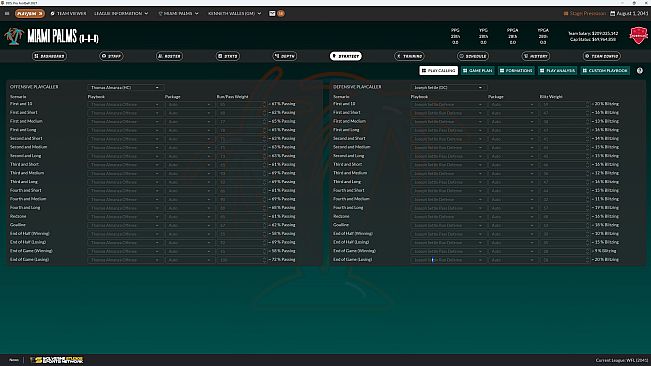Open offensive First and 10 playbook dropdown

pos(125,104)
